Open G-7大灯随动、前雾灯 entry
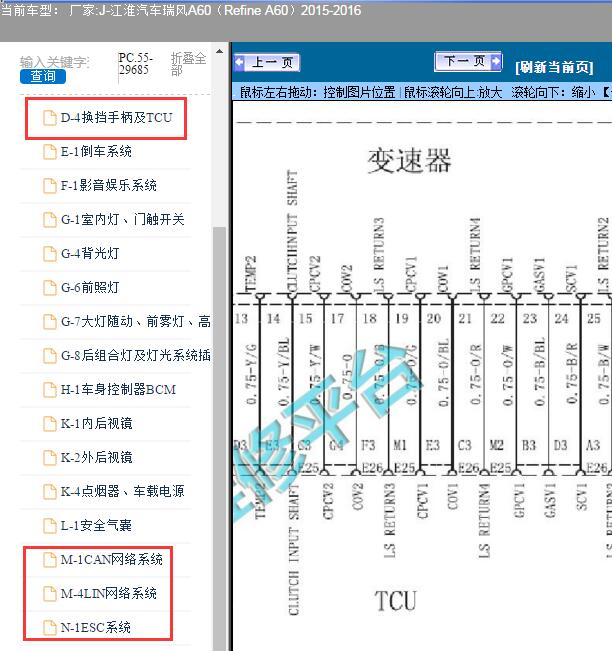 point(136,322)
